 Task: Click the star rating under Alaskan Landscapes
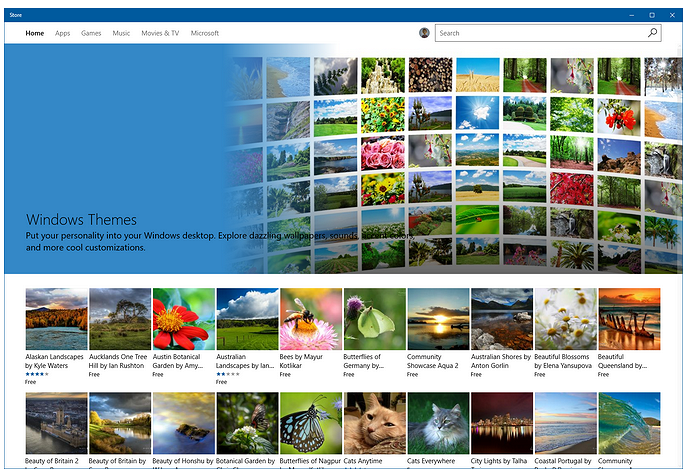click(37, 374)
